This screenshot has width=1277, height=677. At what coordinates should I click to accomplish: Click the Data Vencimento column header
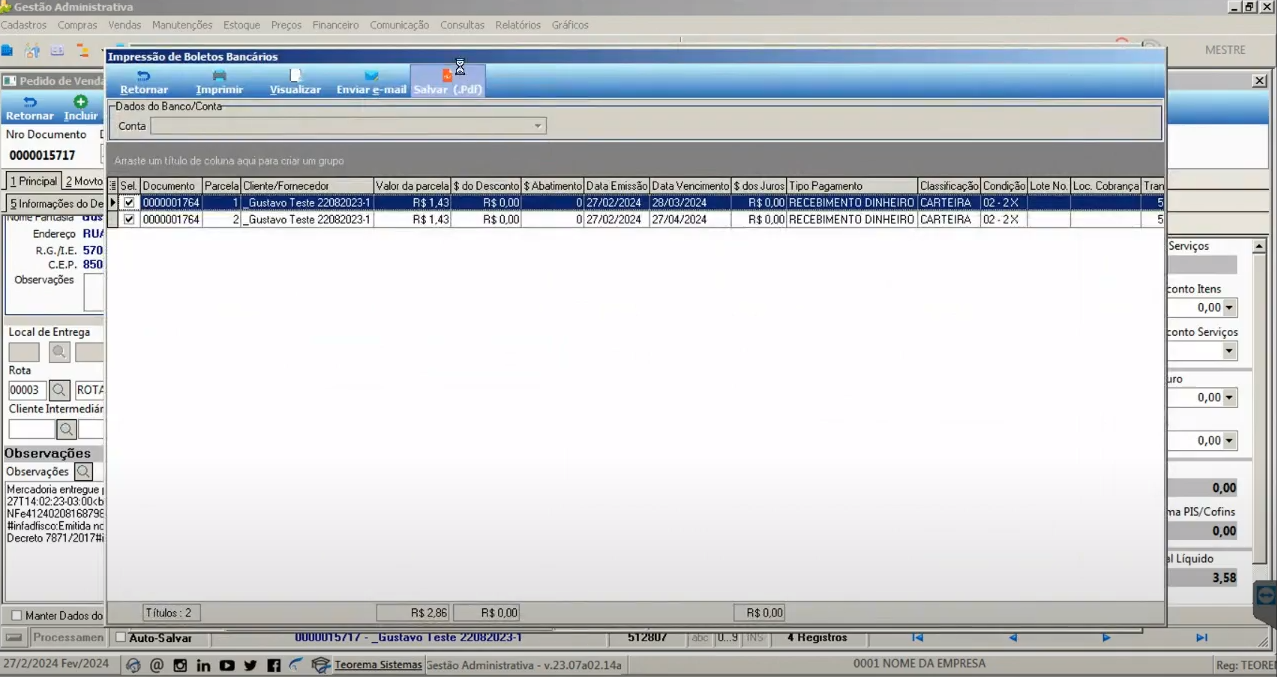(690, 186)
